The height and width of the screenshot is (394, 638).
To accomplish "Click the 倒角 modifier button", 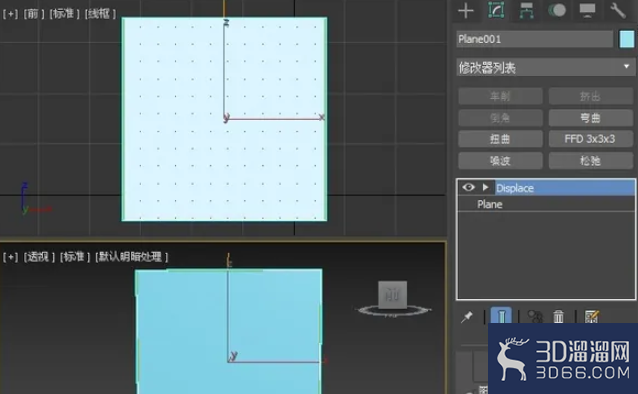I will 500,118.
